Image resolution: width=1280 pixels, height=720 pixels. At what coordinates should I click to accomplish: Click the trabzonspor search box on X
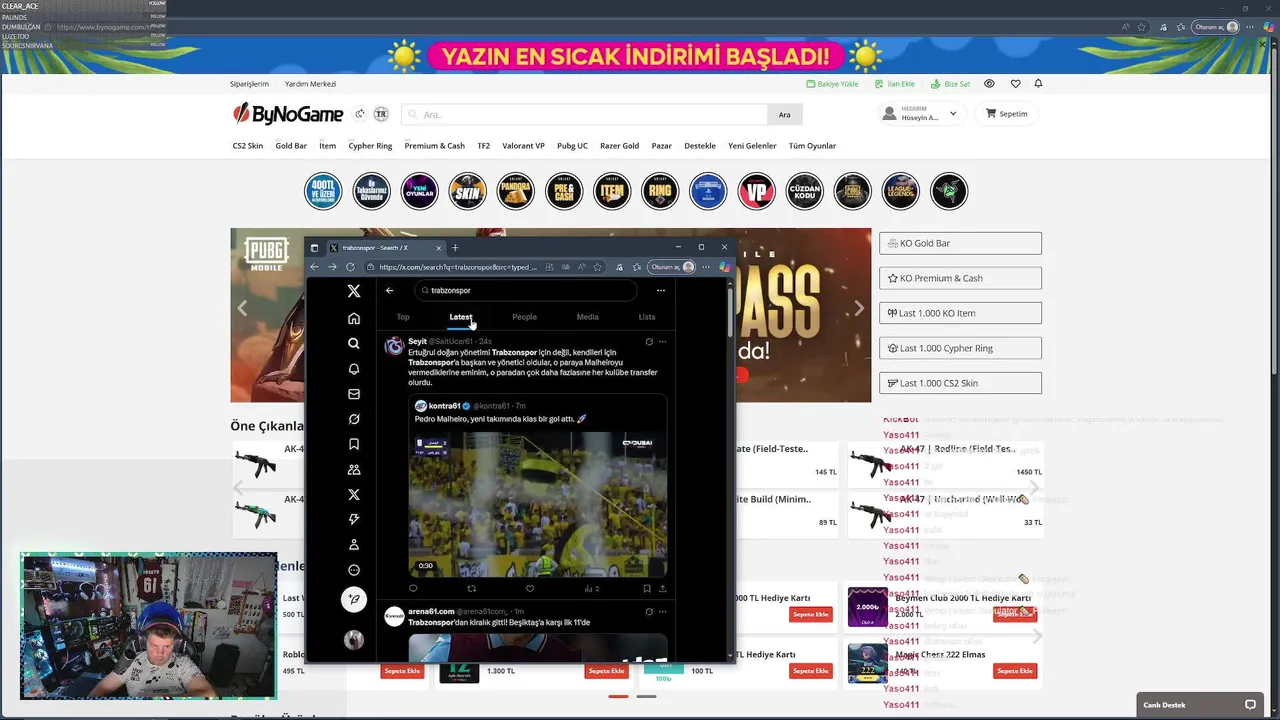tap(526, 290)
